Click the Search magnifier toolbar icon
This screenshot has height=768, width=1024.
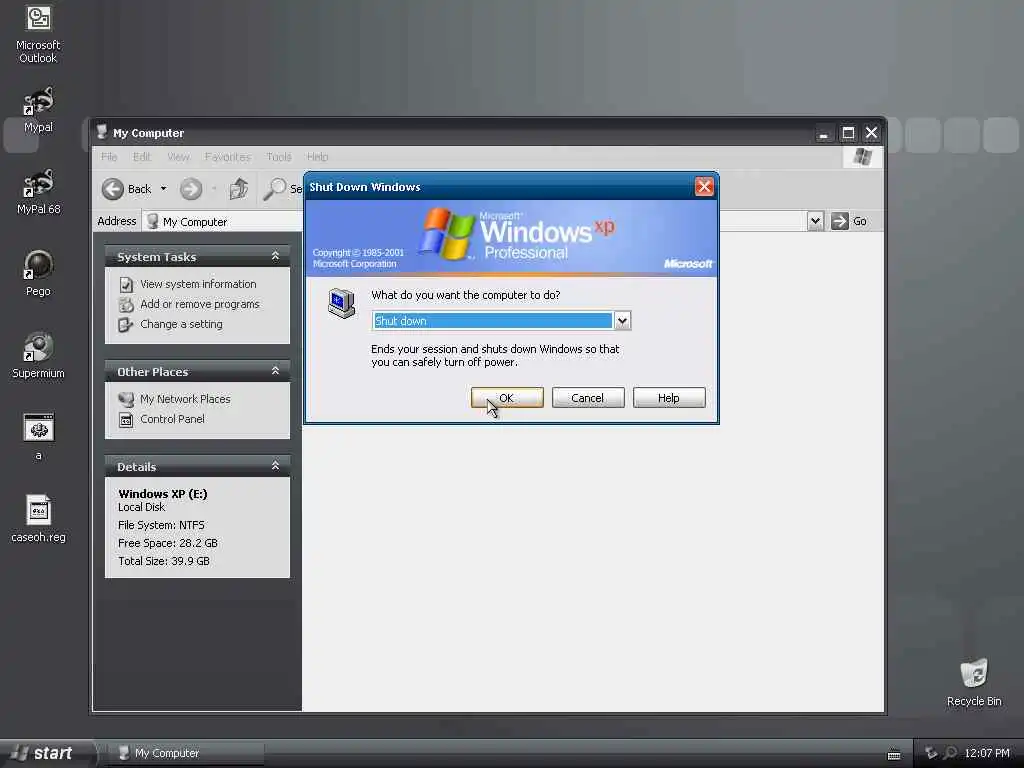click(x=274, y=189)
